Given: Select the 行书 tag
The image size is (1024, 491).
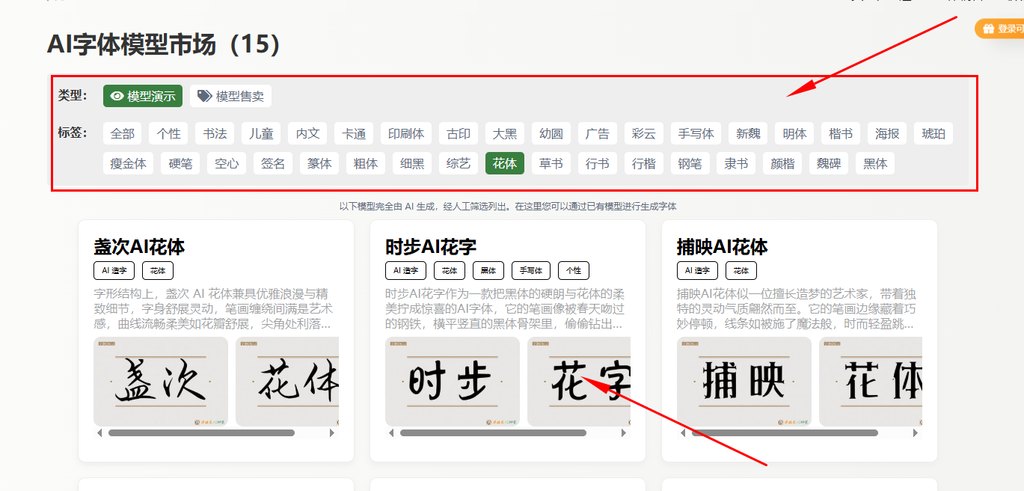Looking at the screenshot, I should (598, 163).
